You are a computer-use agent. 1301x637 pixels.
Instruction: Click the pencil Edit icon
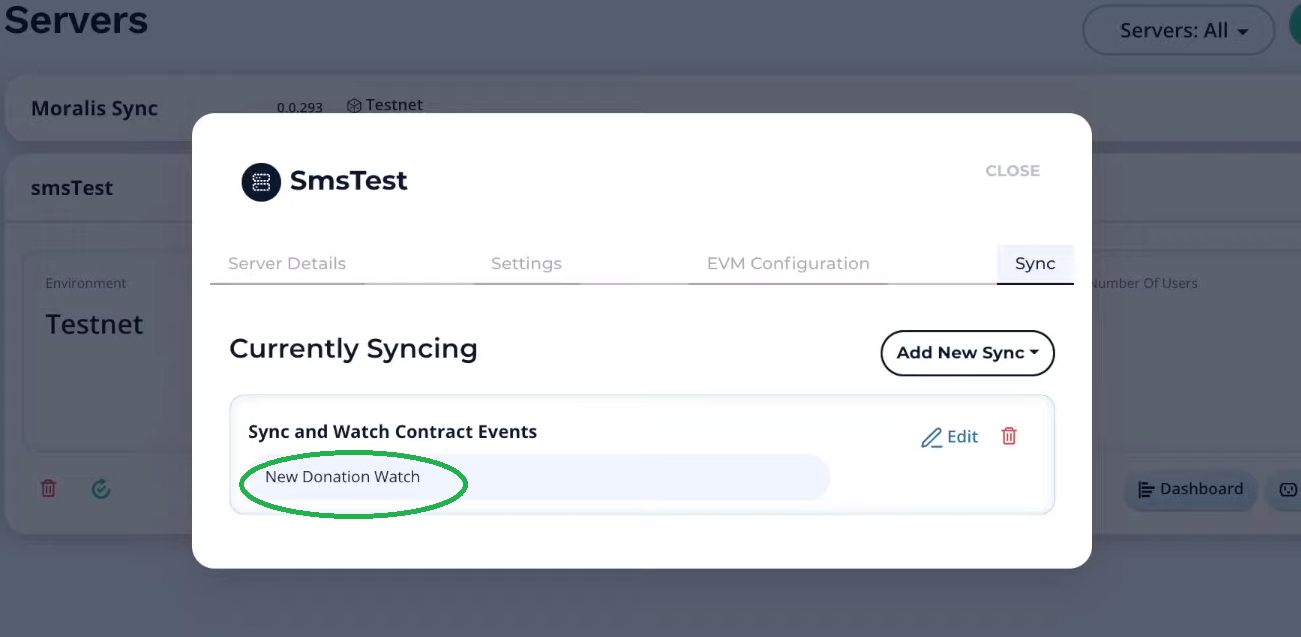coord(932,437)
